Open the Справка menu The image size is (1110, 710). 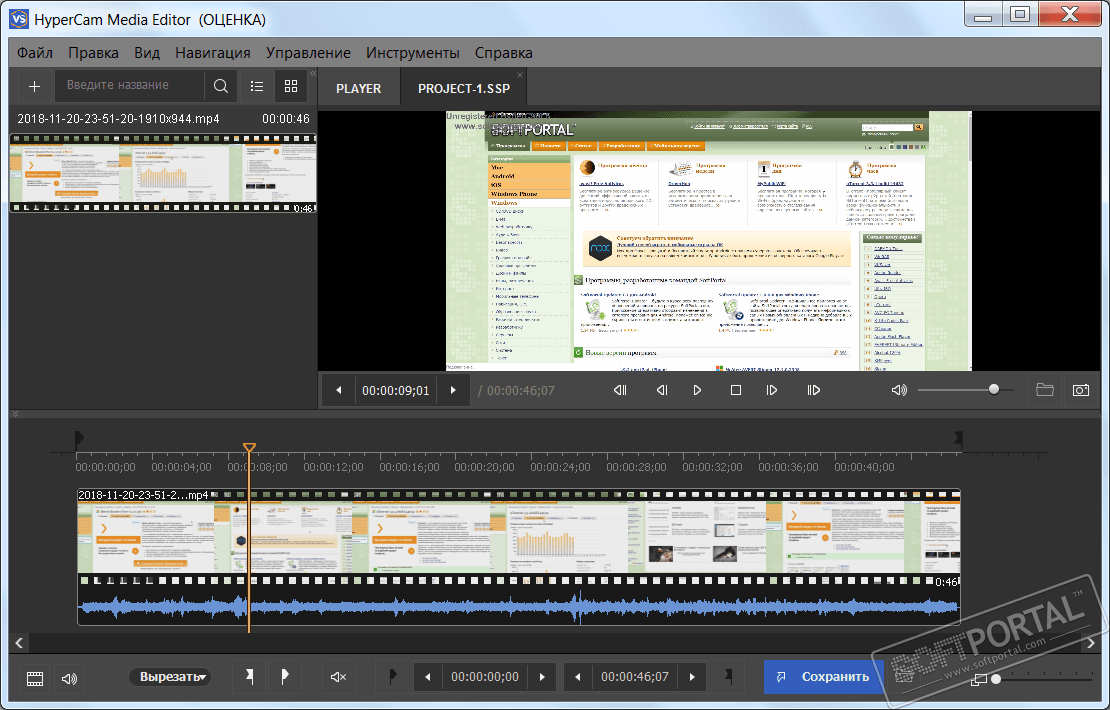(x=503, y=53)
